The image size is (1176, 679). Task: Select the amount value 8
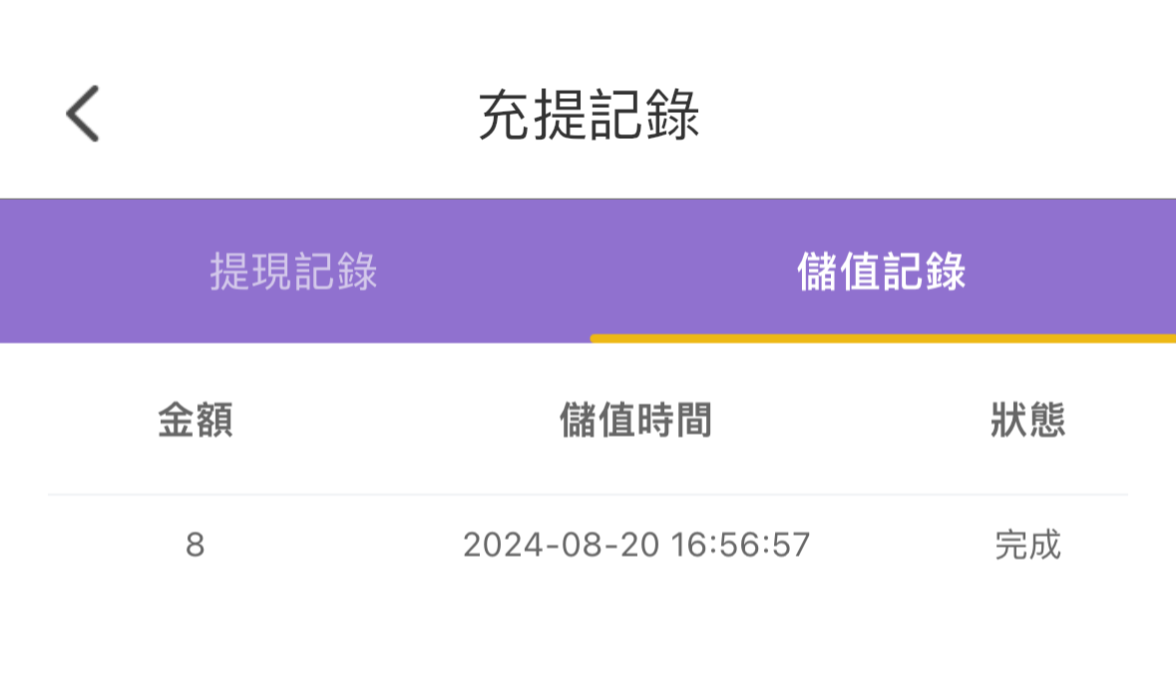(195, 546)
